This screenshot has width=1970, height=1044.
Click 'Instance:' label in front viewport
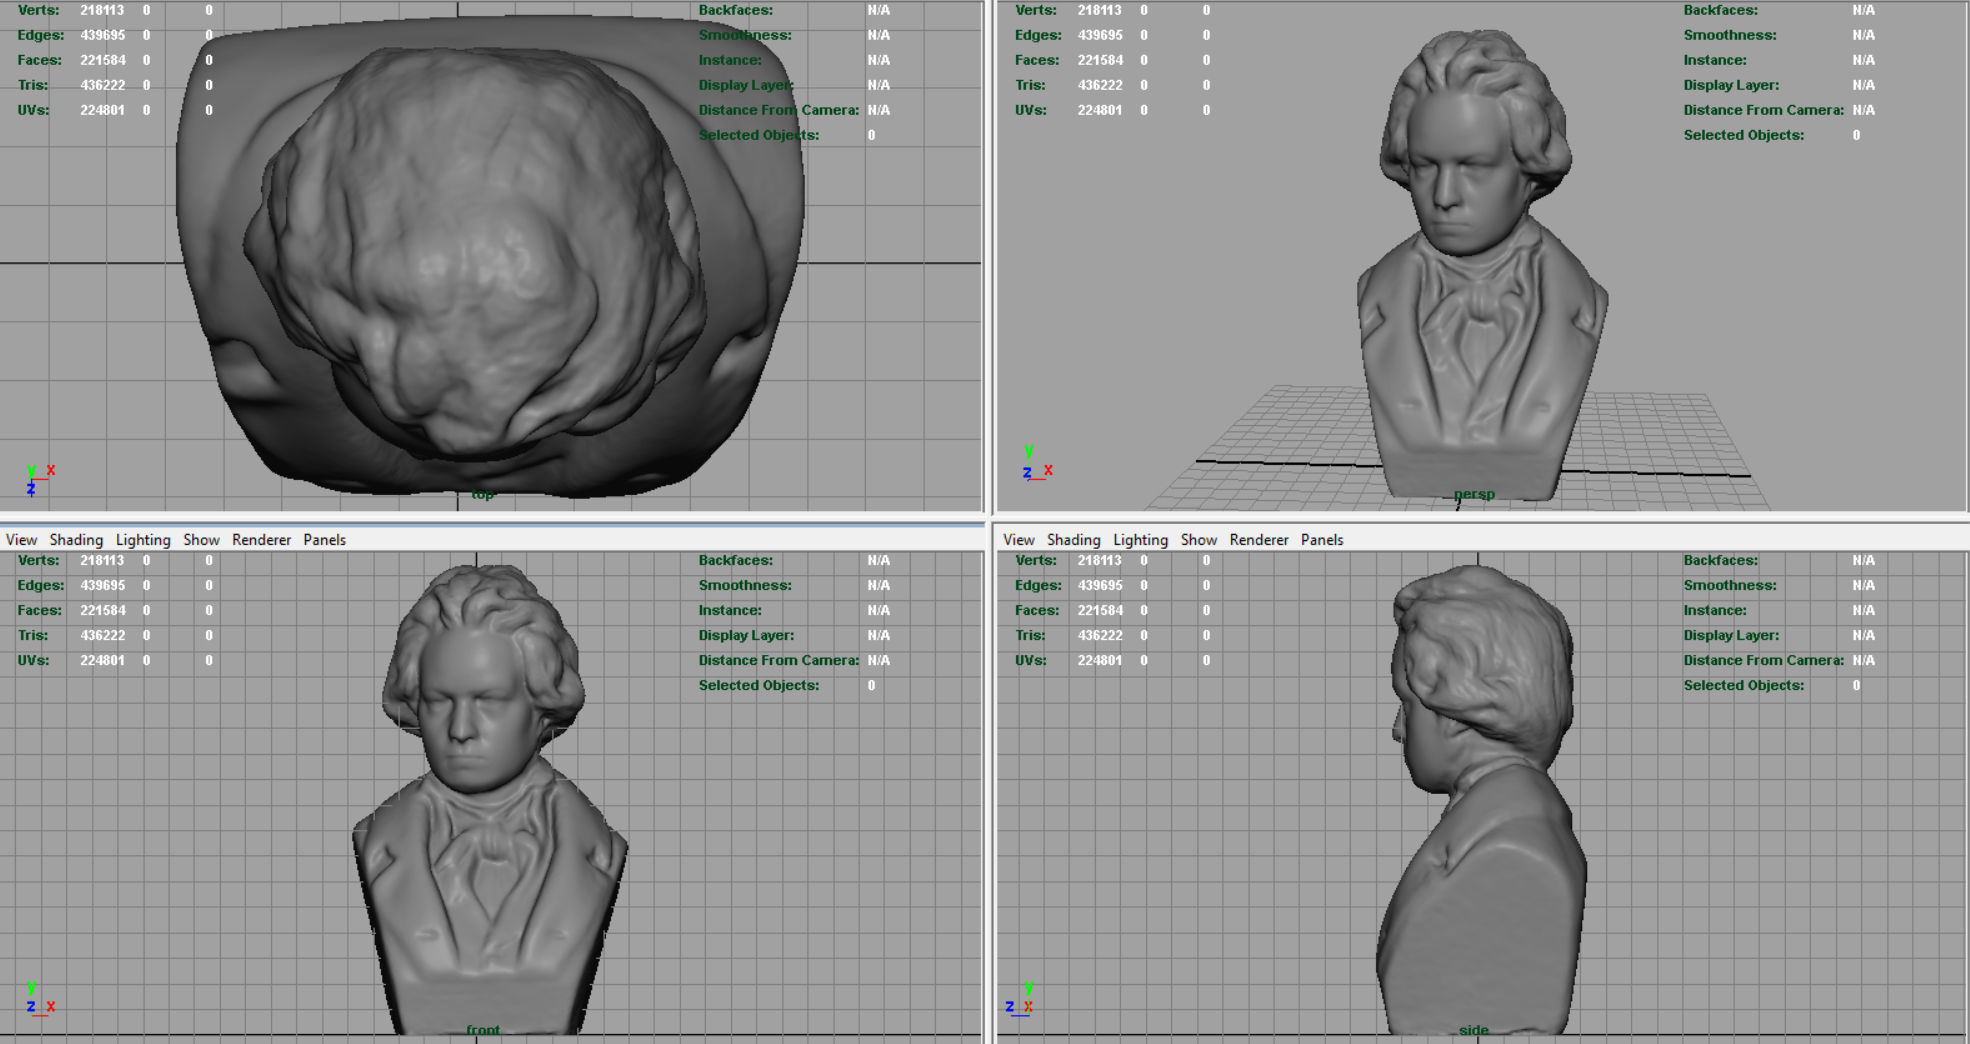pos(729,610)
